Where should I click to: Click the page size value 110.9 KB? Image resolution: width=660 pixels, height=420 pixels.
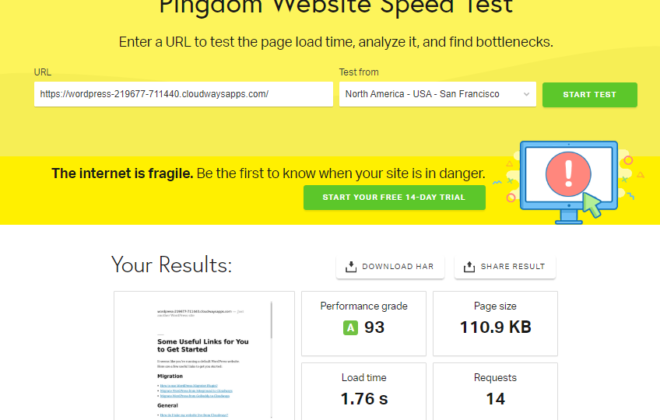[495, 327]
